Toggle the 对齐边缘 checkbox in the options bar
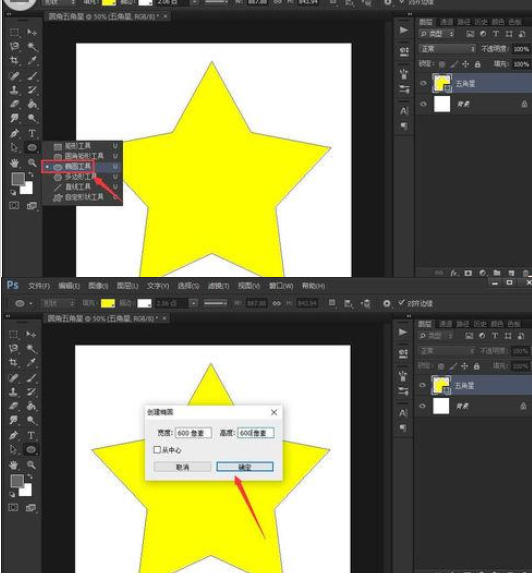 pos(402,303)
